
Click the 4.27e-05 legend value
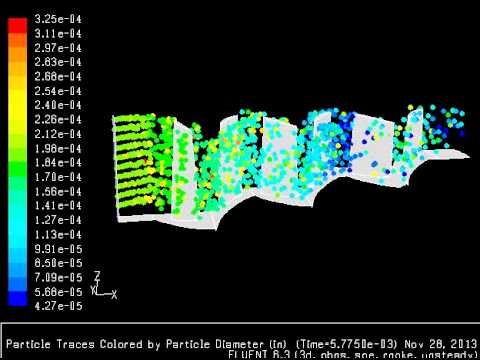[x=58, y=306]
